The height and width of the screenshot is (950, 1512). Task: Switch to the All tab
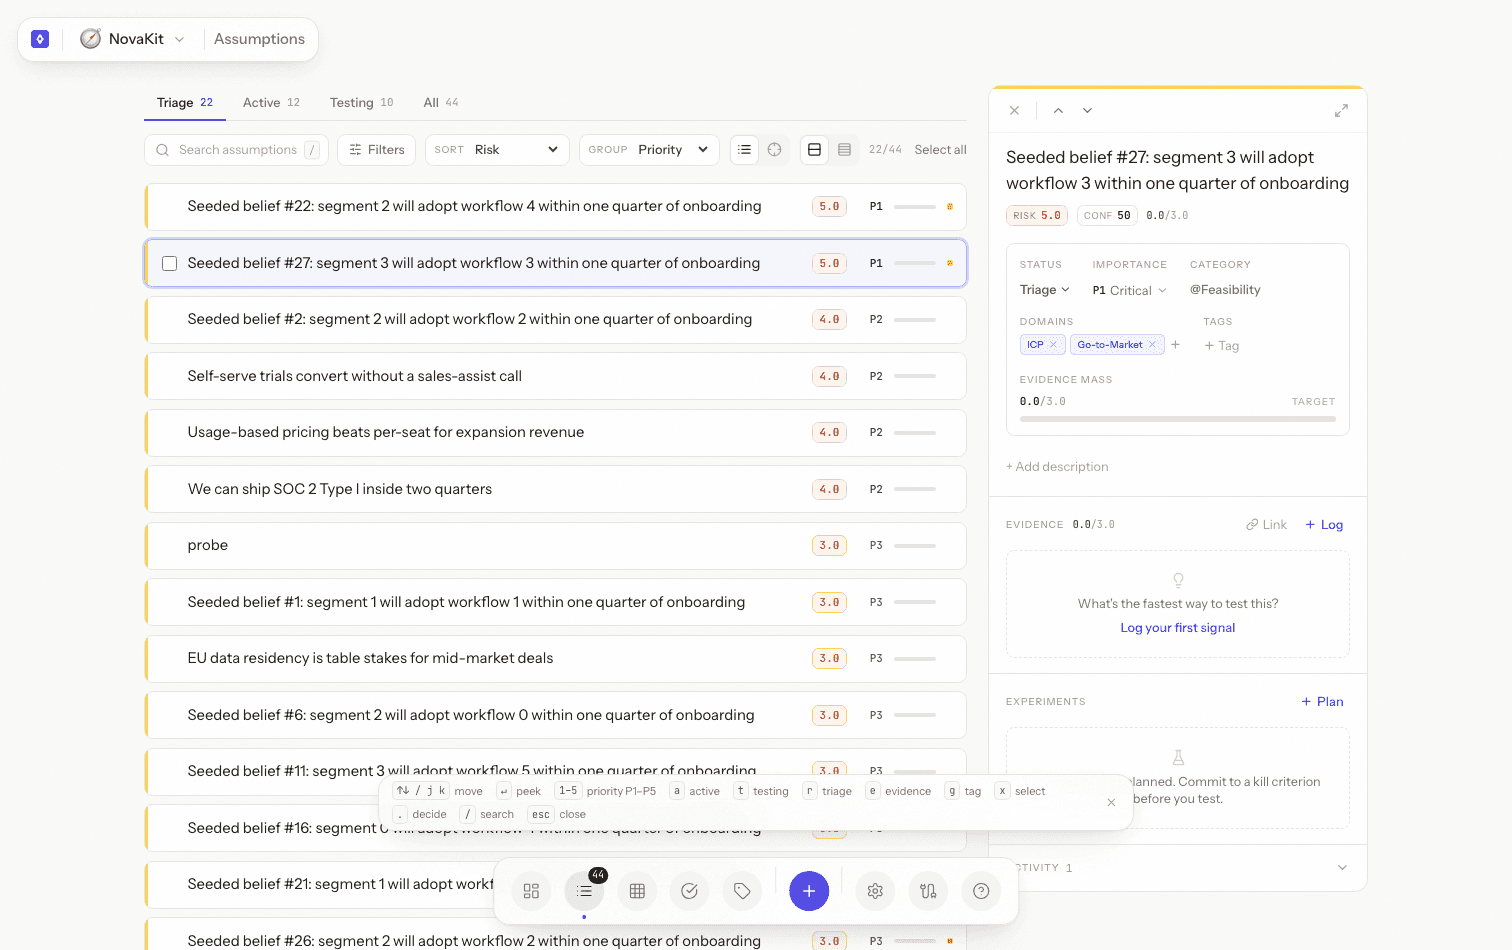[440, 103]
